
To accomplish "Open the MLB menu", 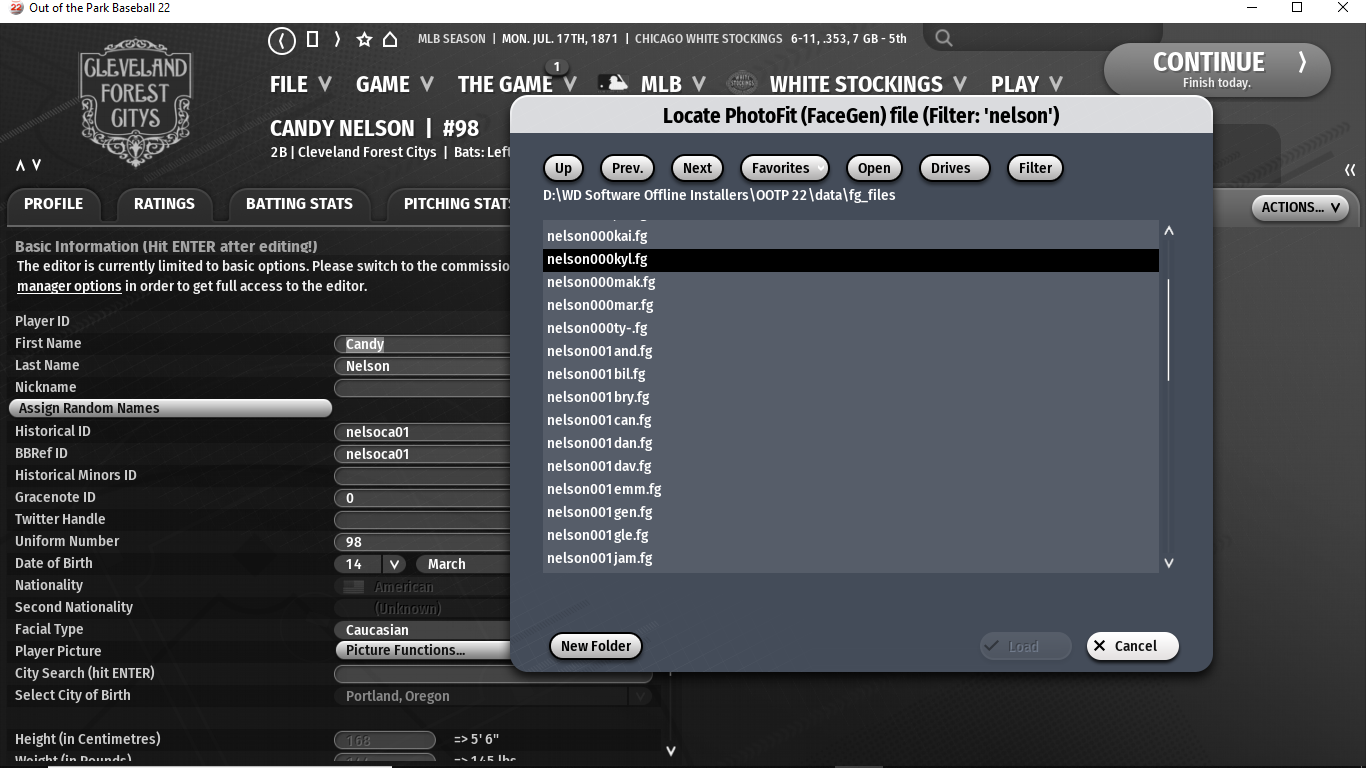I will coord(674,84).
